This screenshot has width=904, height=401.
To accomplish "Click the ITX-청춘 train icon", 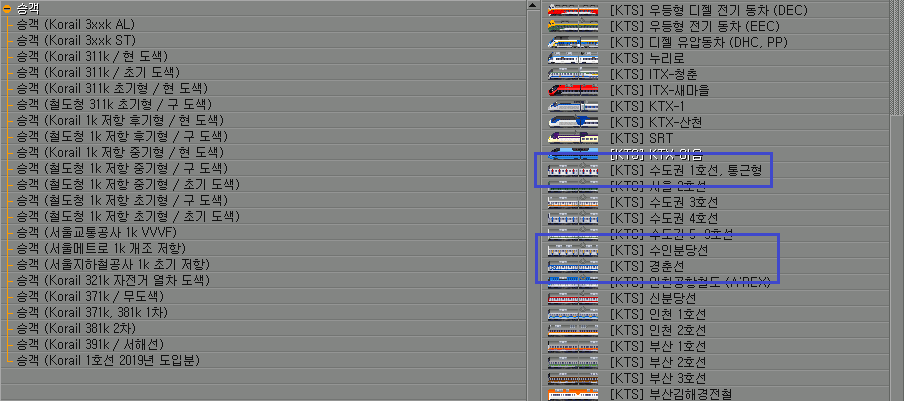I will (573, 74).
